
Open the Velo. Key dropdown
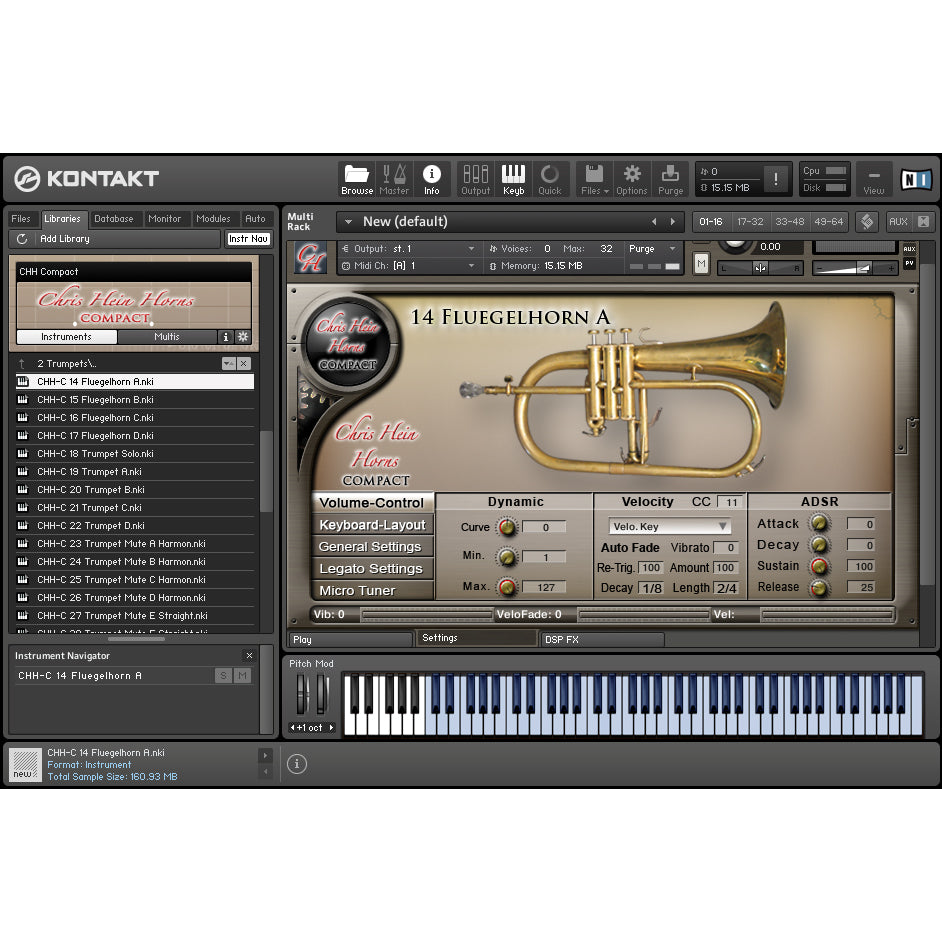(x=669, y=525)
